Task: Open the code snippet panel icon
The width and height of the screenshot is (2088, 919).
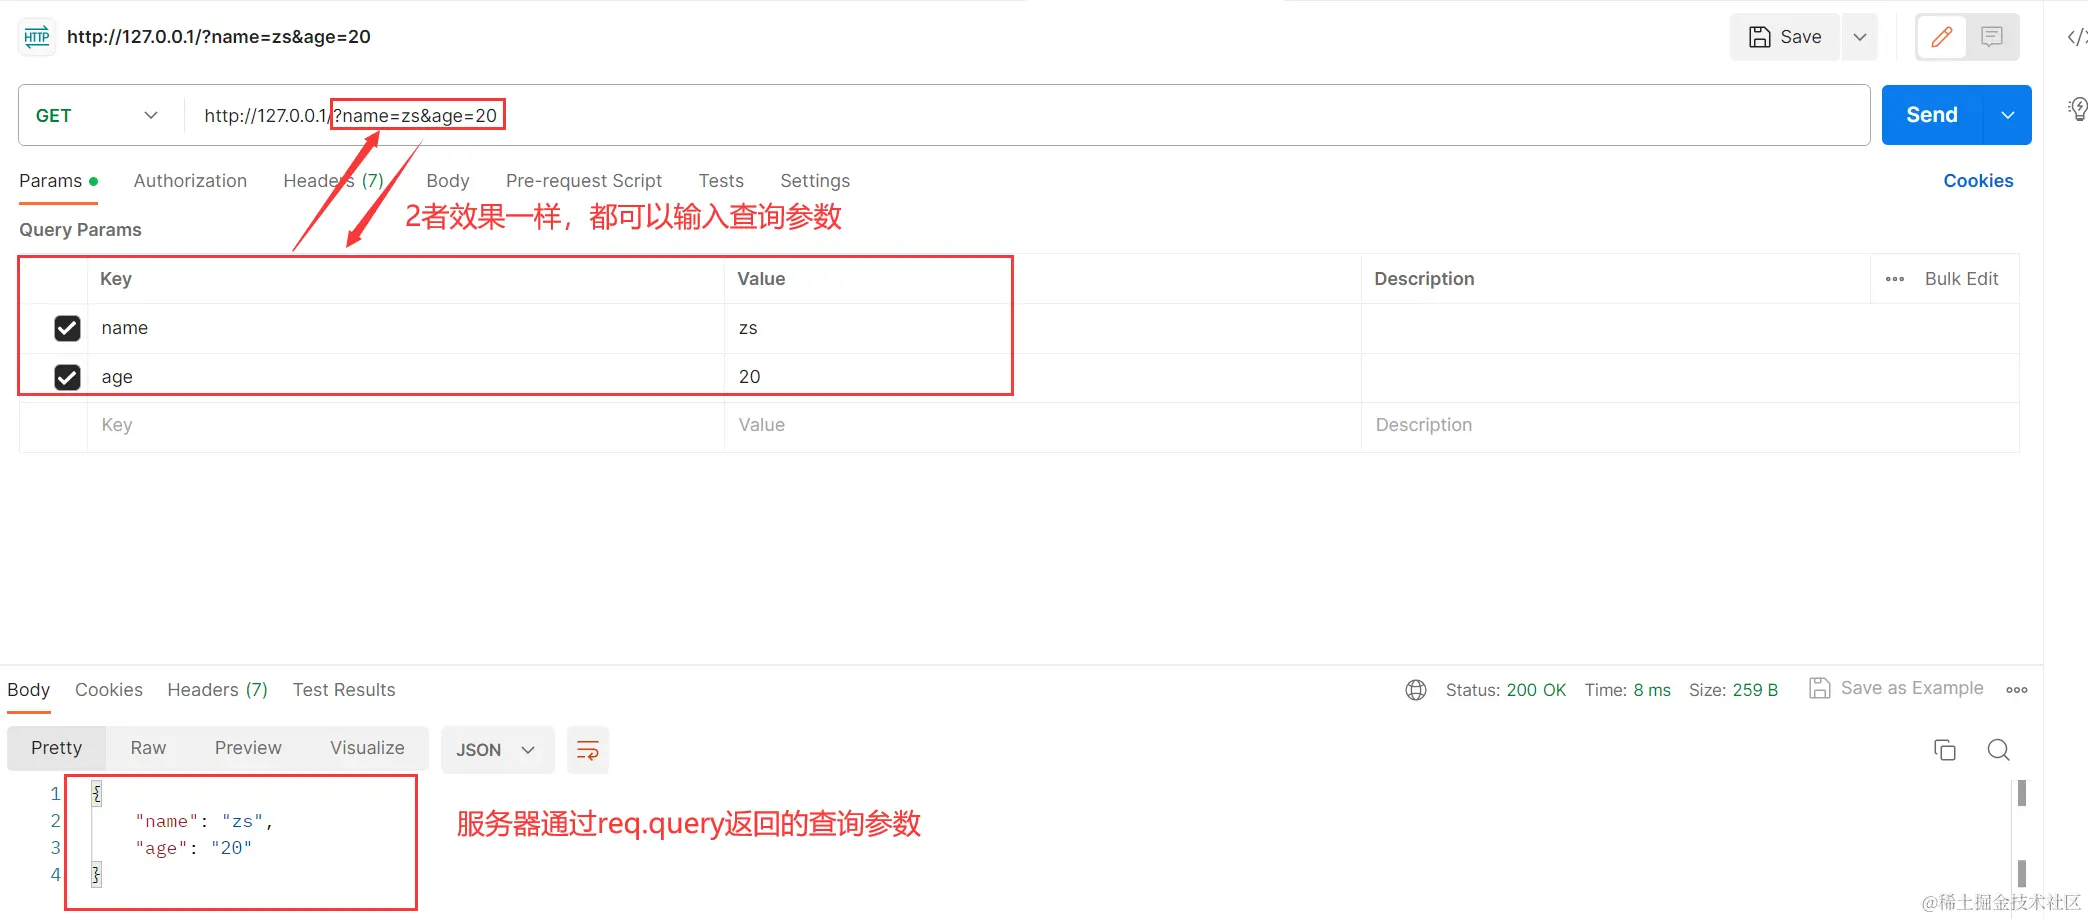Action: coord(2076,37)
